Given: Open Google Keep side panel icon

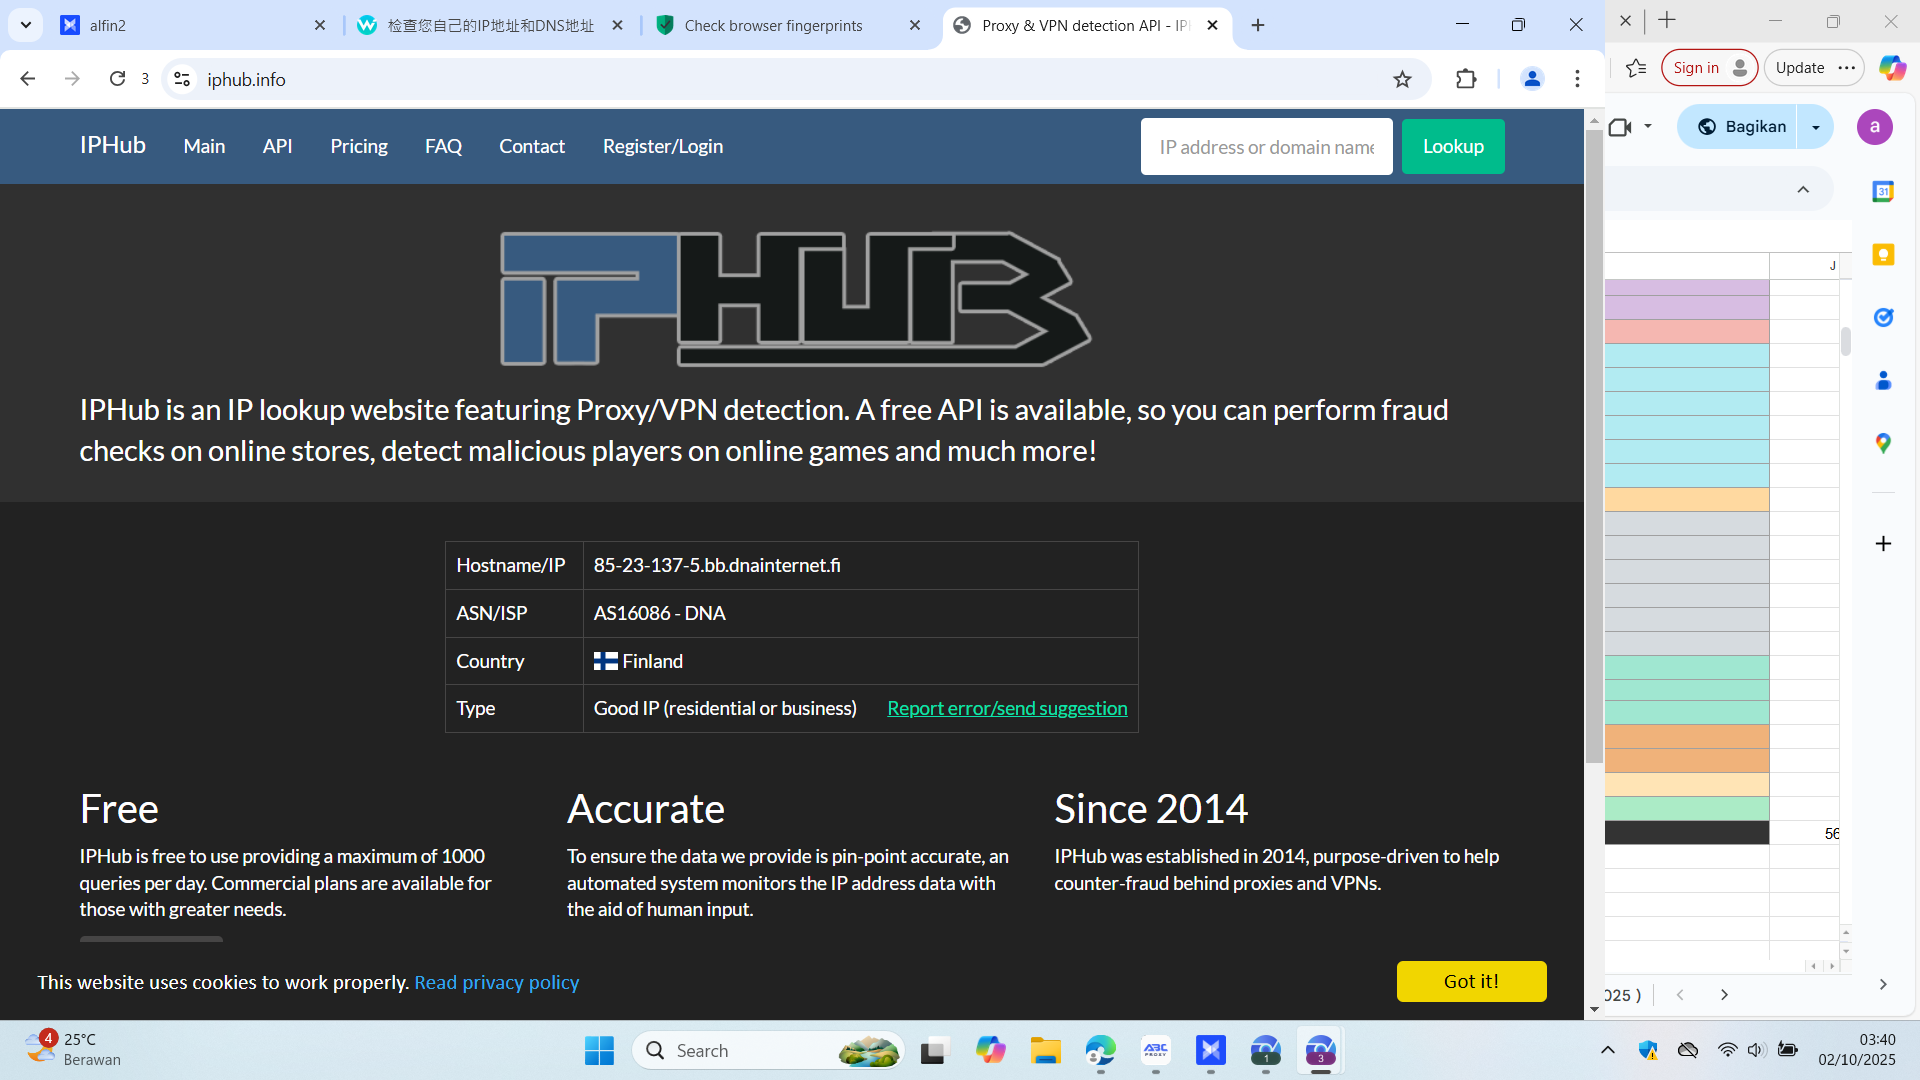Looking at the screenshot, I should [1883, 254].
